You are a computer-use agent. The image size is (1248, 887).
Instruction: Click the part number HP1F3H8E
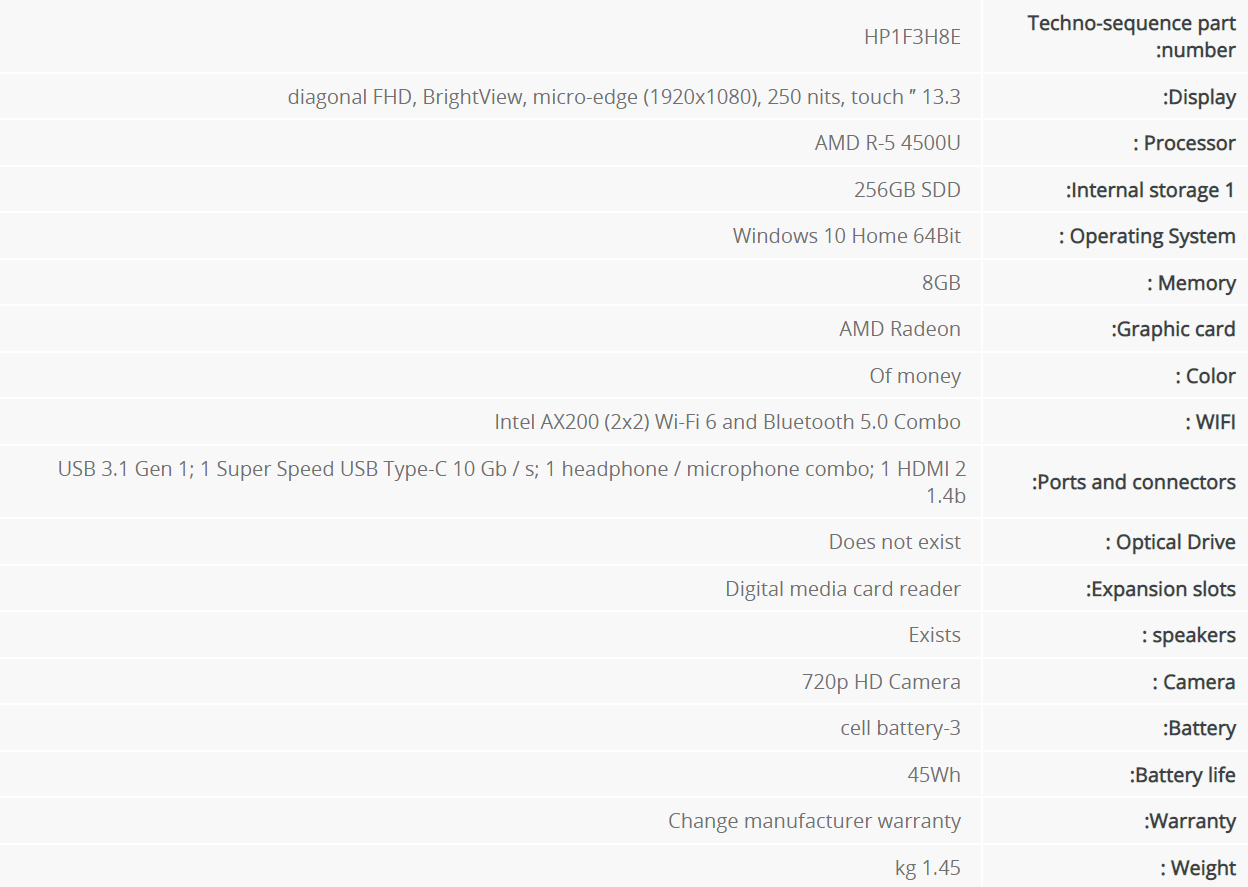pyautogui.click(x=912, y=37)
